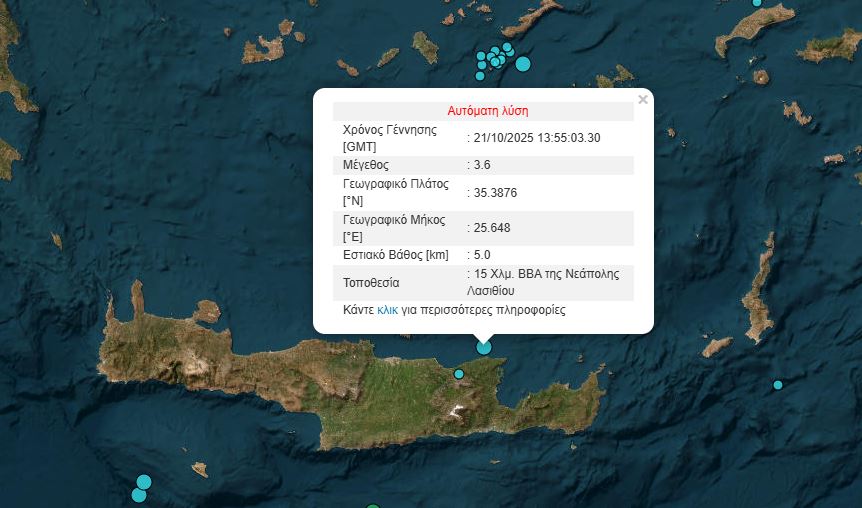This screenshot has height=508, width=862.
Task: Click the earthquake marker under the popup pointer
Action: pos(484,347)
